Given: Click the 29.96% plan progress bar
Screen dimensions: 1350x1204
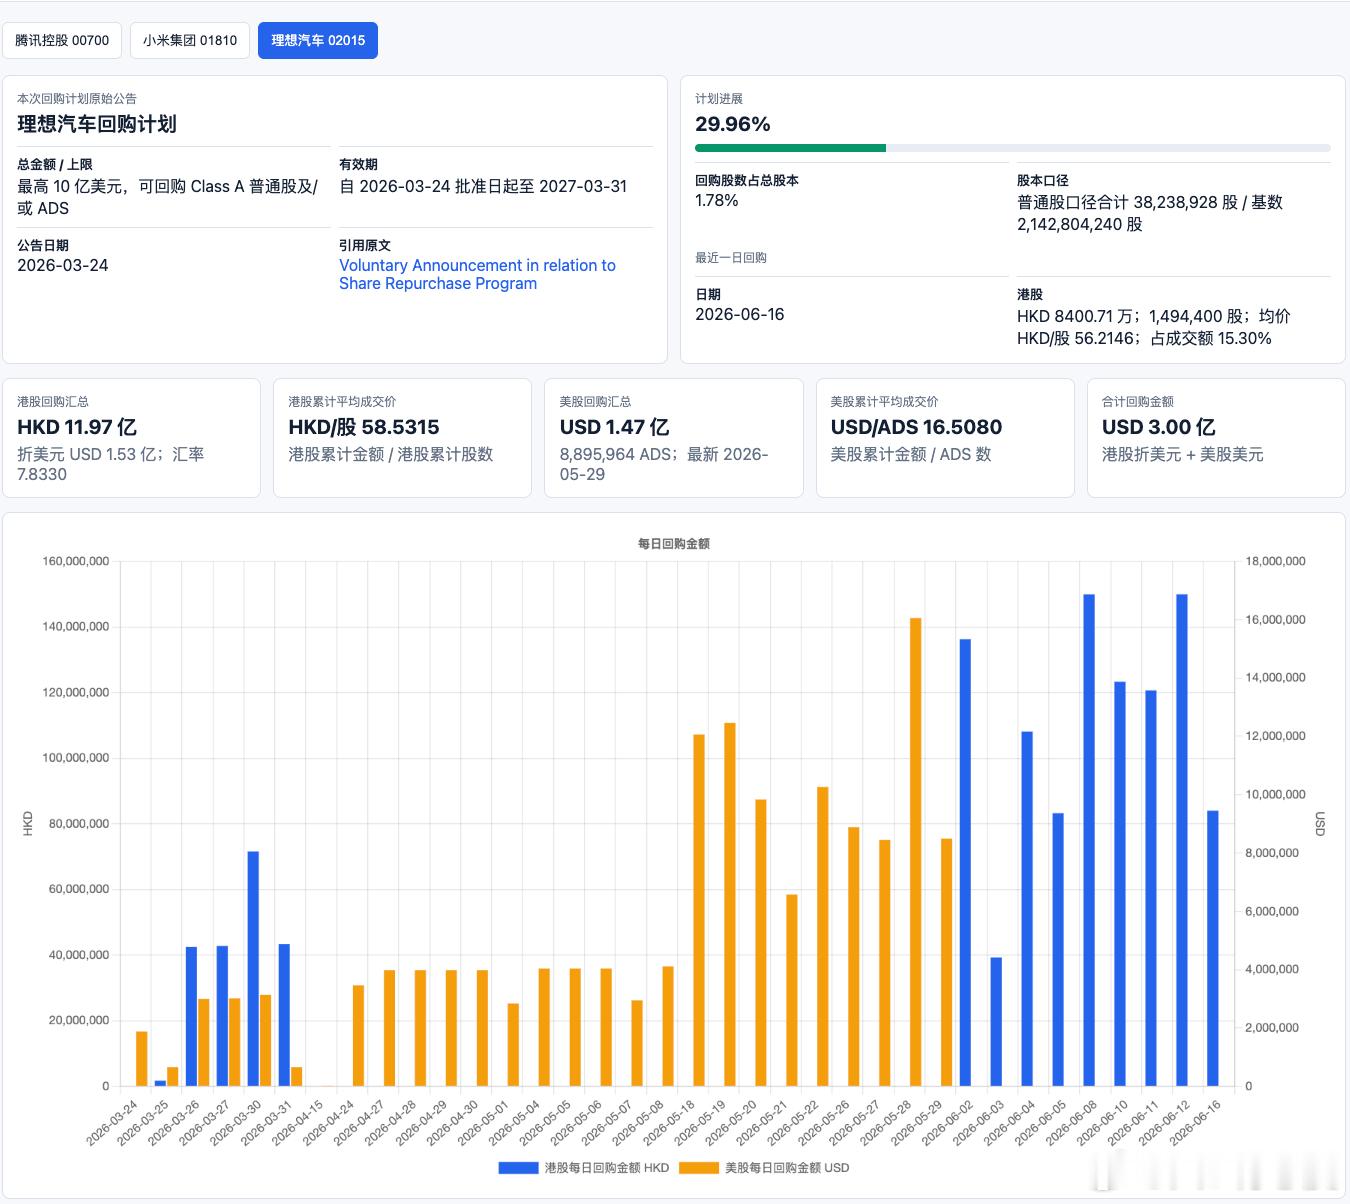Looking at the screenshot, I should (1012, 148).
